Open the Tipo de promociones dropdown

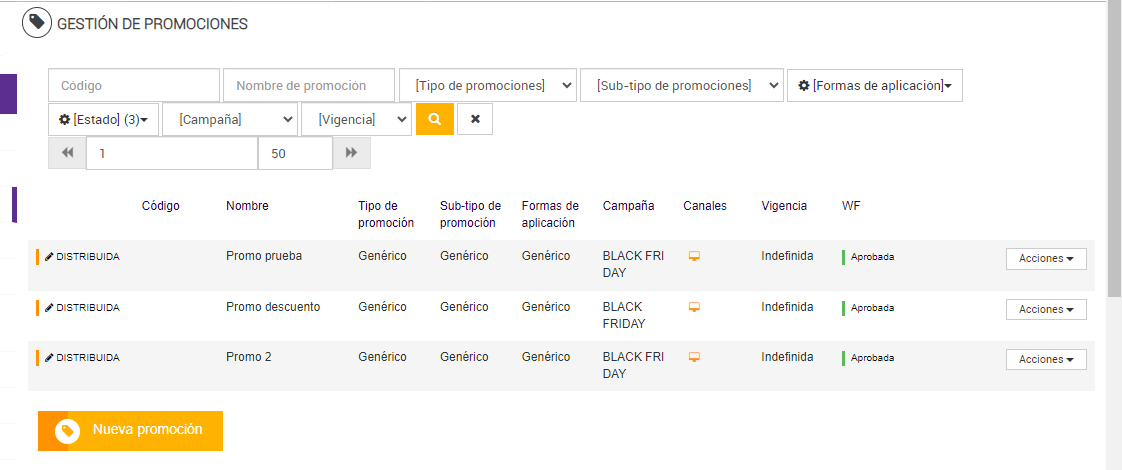point(488,85)
